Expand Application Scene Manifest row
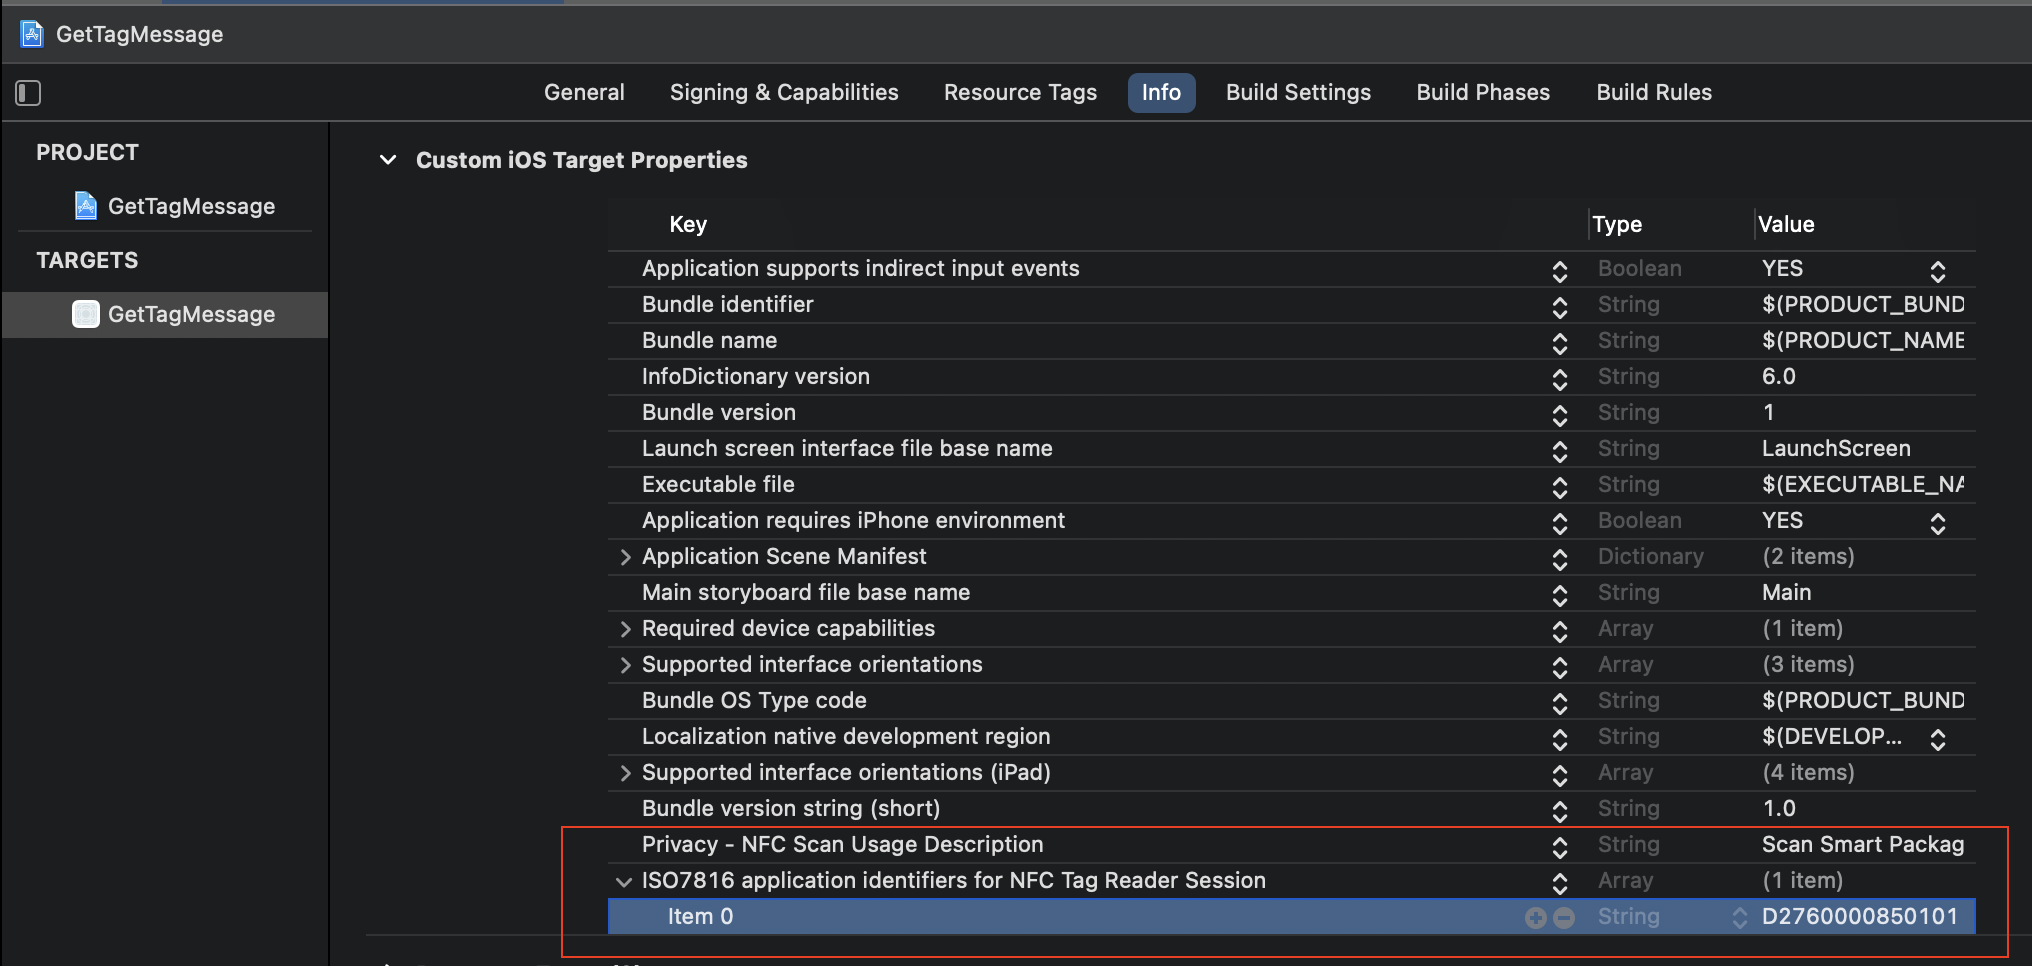Image resolution: width=2032 pixels, height=966 pixels. (x=625, y=557)
